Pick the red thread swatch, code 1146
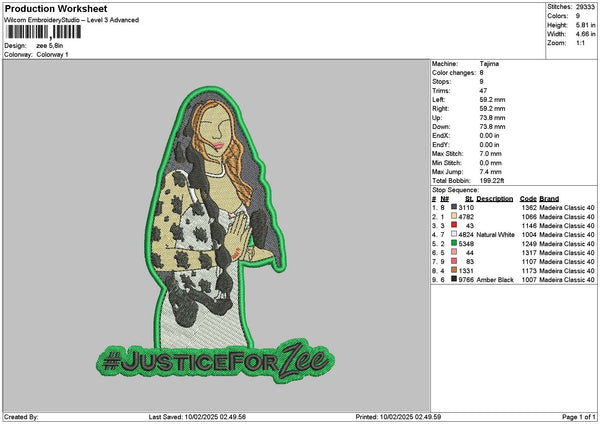 [453, 225]
